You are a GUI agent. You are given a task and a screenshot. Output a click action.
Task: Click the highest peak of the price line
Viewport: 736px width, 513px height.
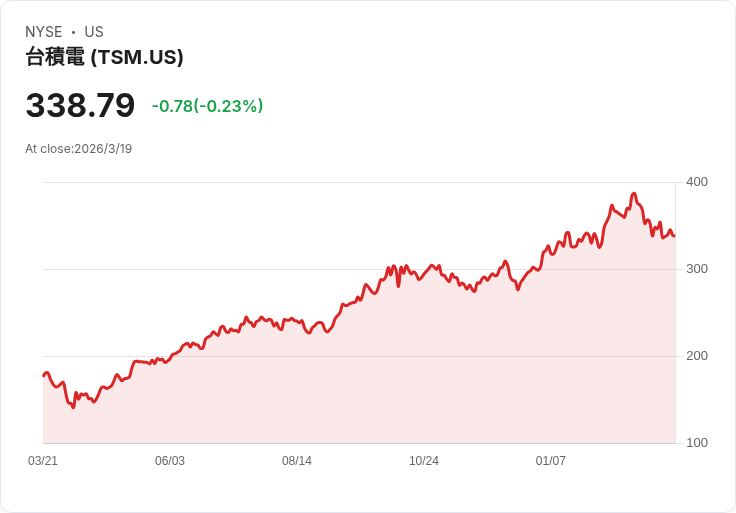tap(634, 194)
